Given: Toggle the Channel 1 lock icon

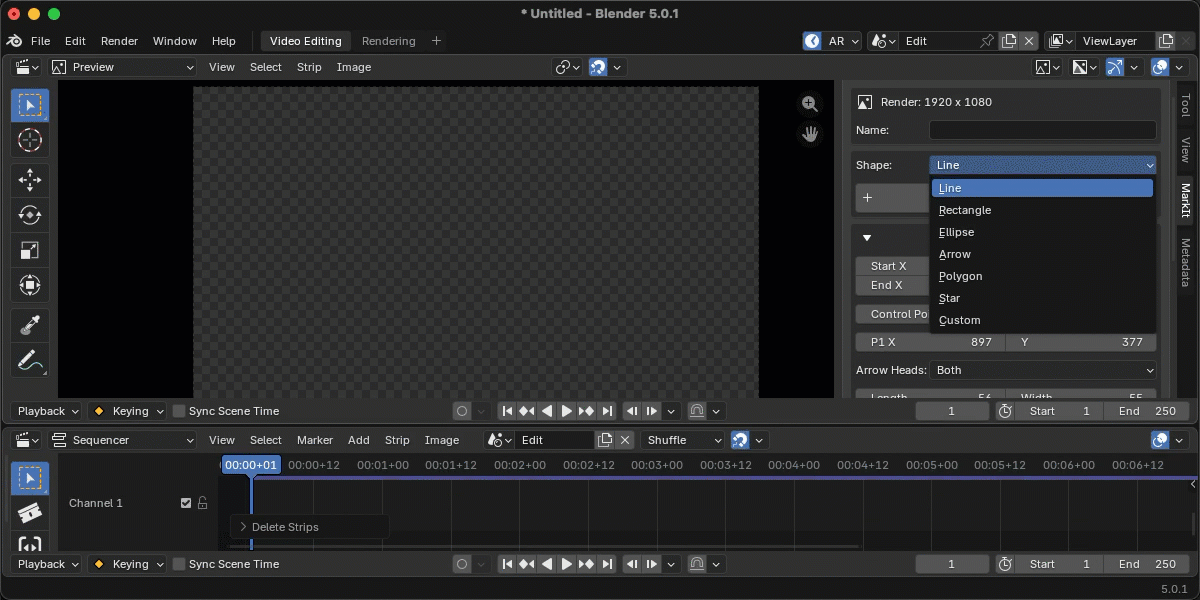Looking at the screenshot, I should click(x=203, y=503).
